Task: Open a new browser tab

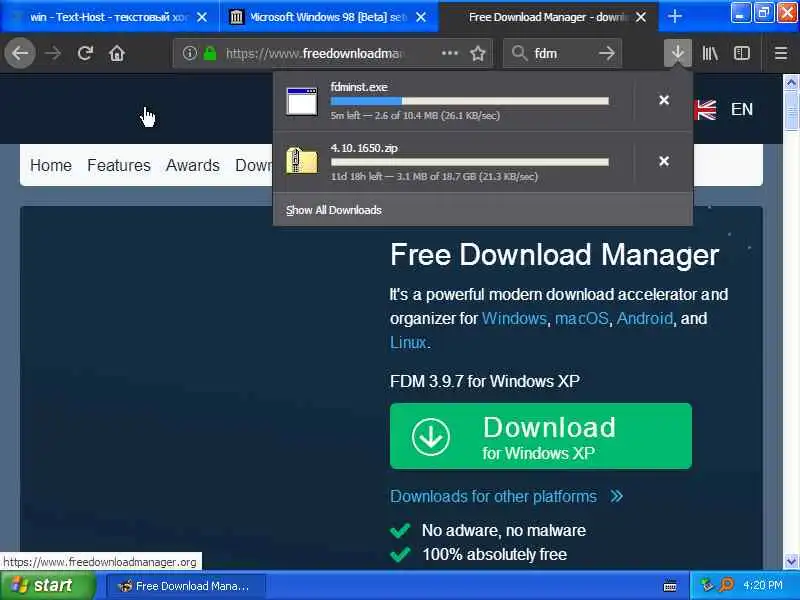Action: click(674, 17)
